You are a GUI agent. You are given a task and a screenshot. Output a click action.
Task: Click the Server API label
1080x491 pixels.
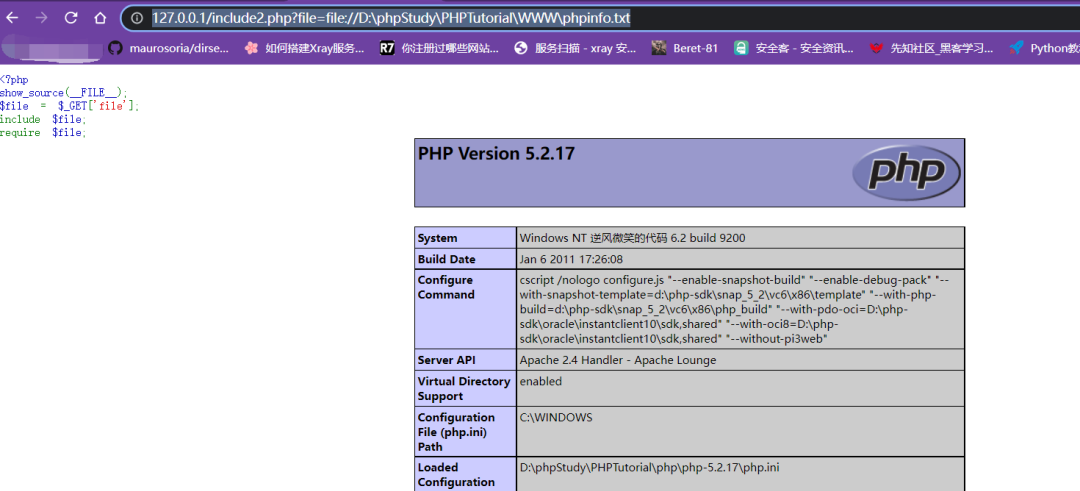click(x=446, y=360)
